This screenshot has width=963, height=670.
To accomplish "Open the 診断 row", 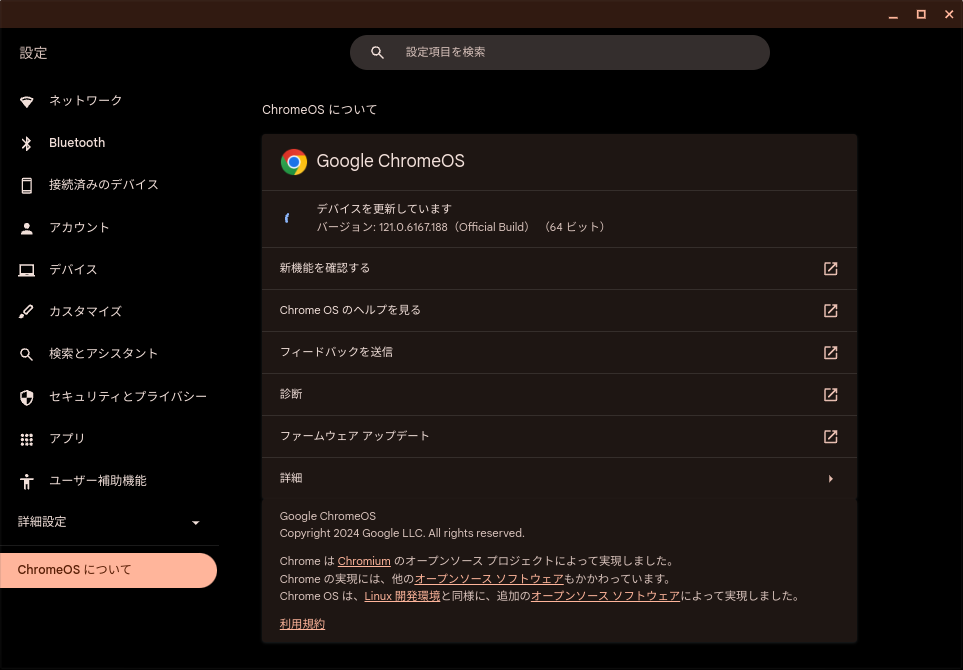I will click(x=559, y=394).
